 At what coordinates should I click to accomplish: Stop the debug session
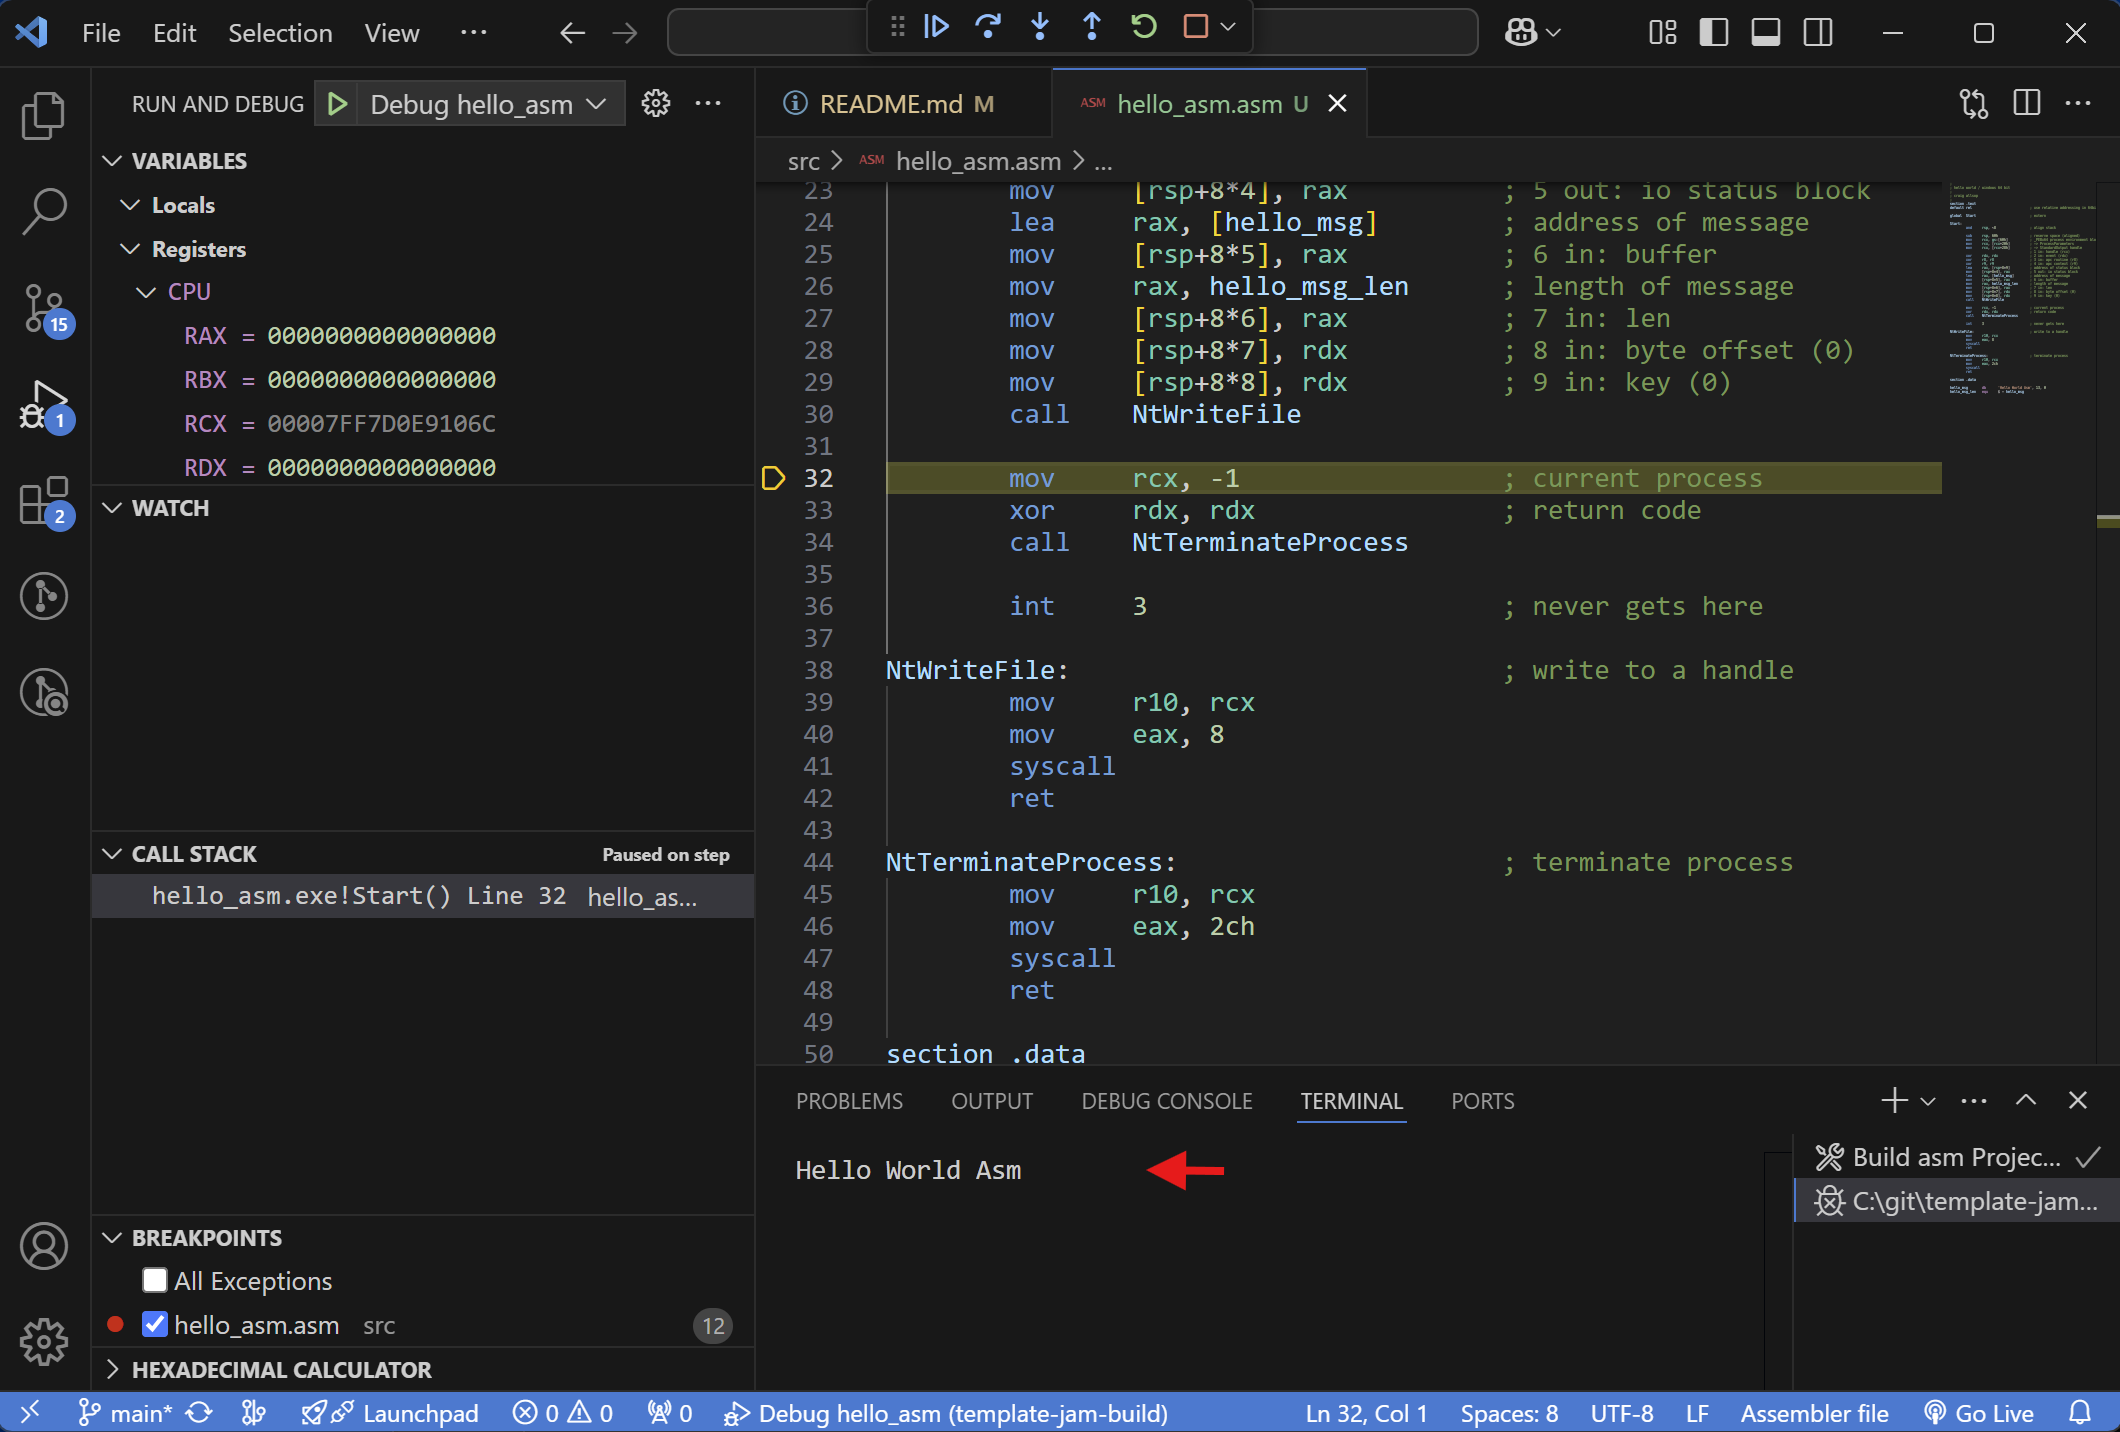[1196, 27]
